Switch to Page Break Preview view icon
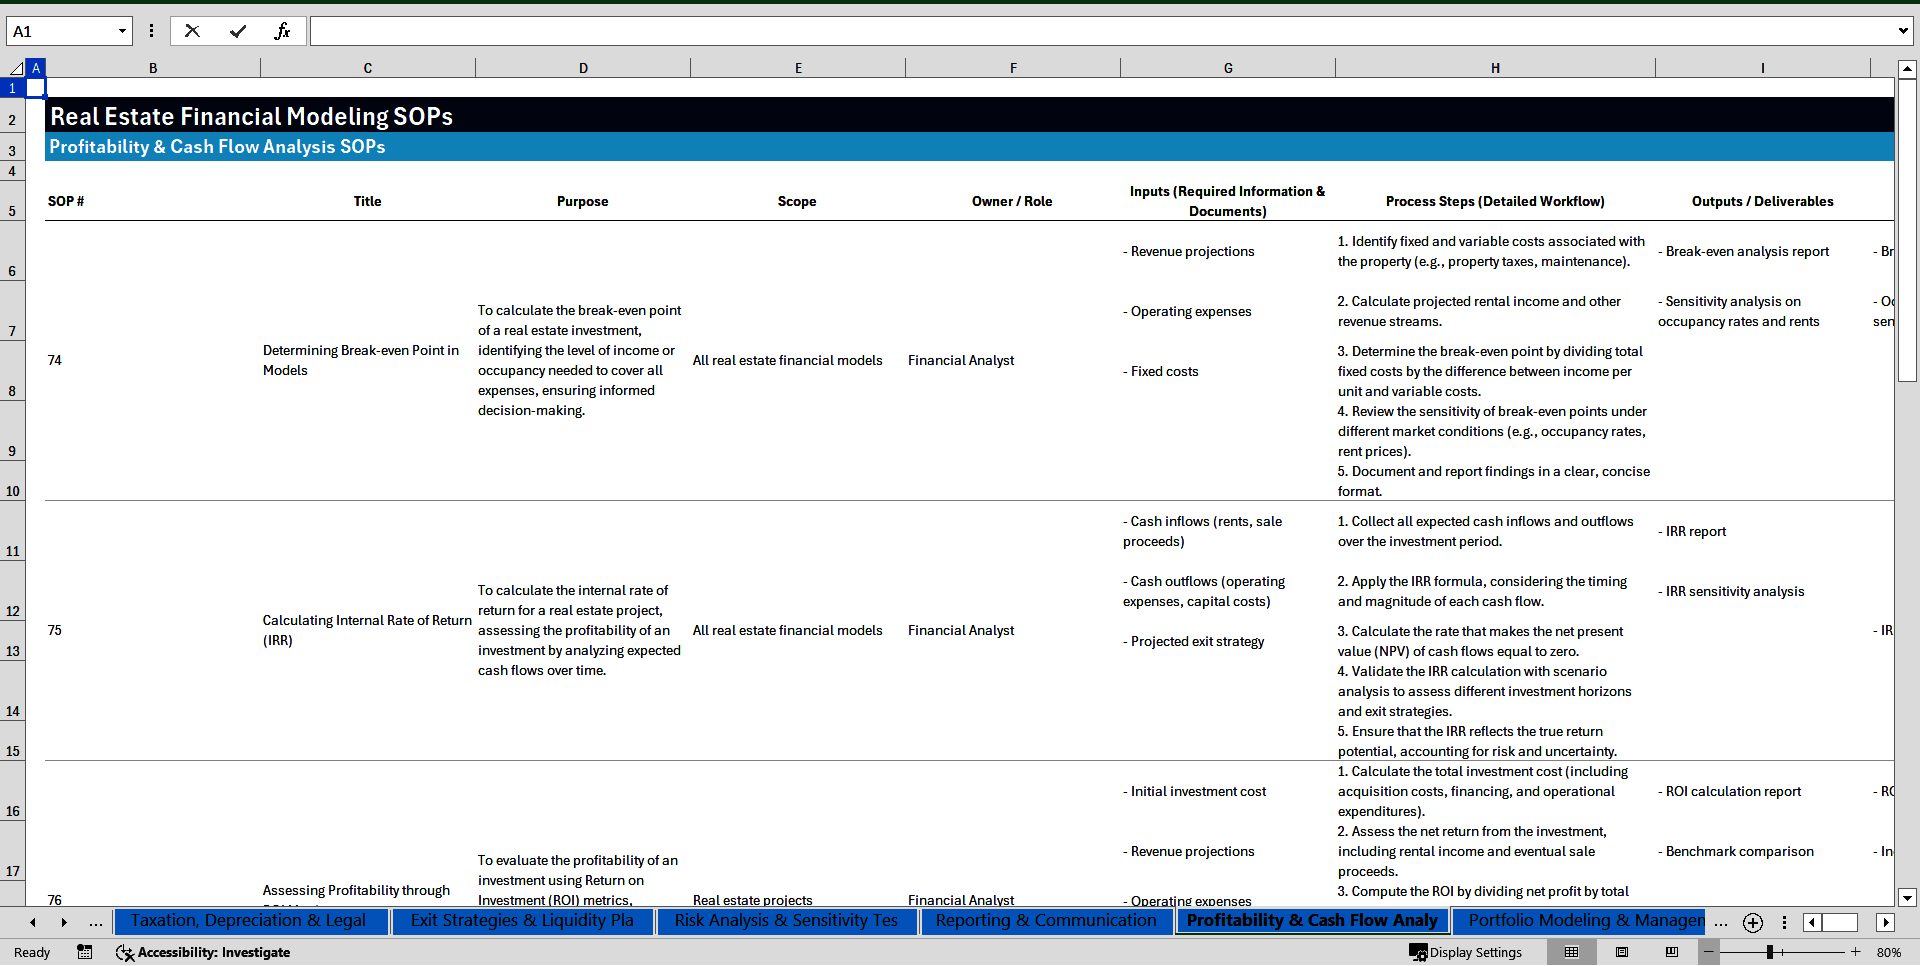This screenshot has width=1920, height=966. click(1671, 952)
